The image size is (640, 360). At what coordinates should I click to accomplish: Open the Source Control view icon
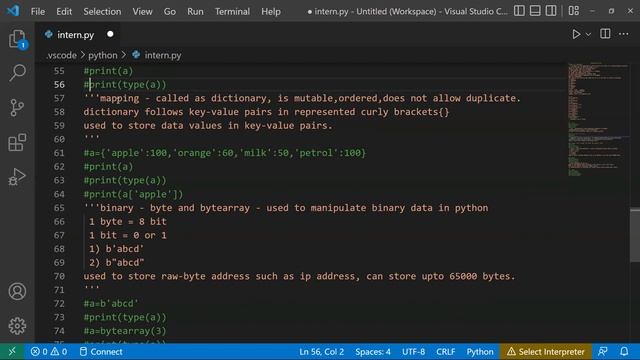pos(17,108)
